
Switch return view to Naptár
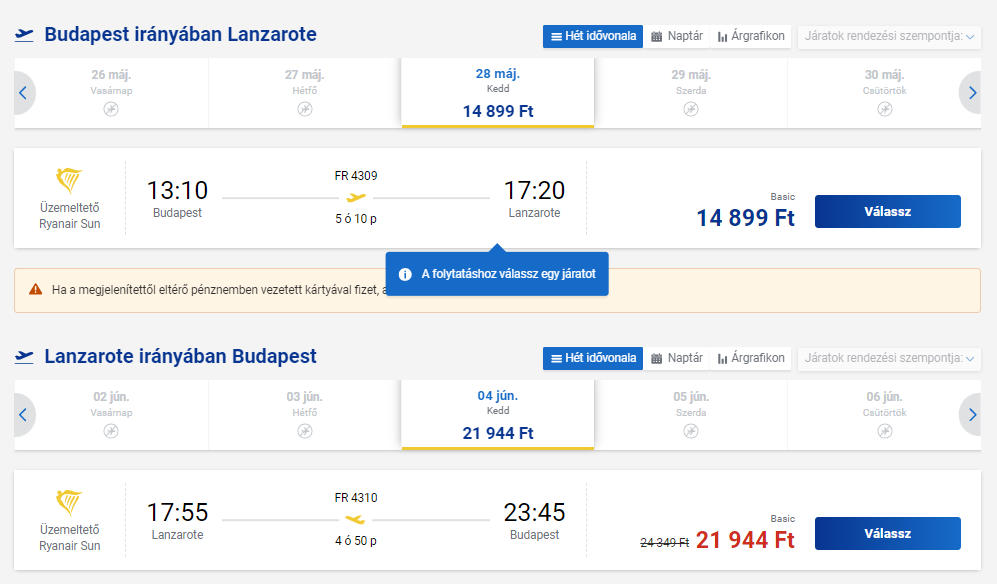tap(677, 357)
